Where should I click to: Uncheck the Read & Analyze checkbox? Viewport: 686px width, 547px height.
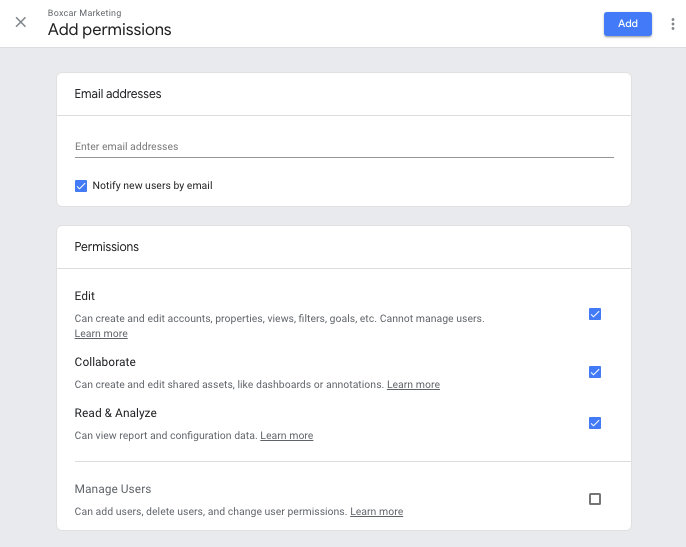click(x=595, y=423)
